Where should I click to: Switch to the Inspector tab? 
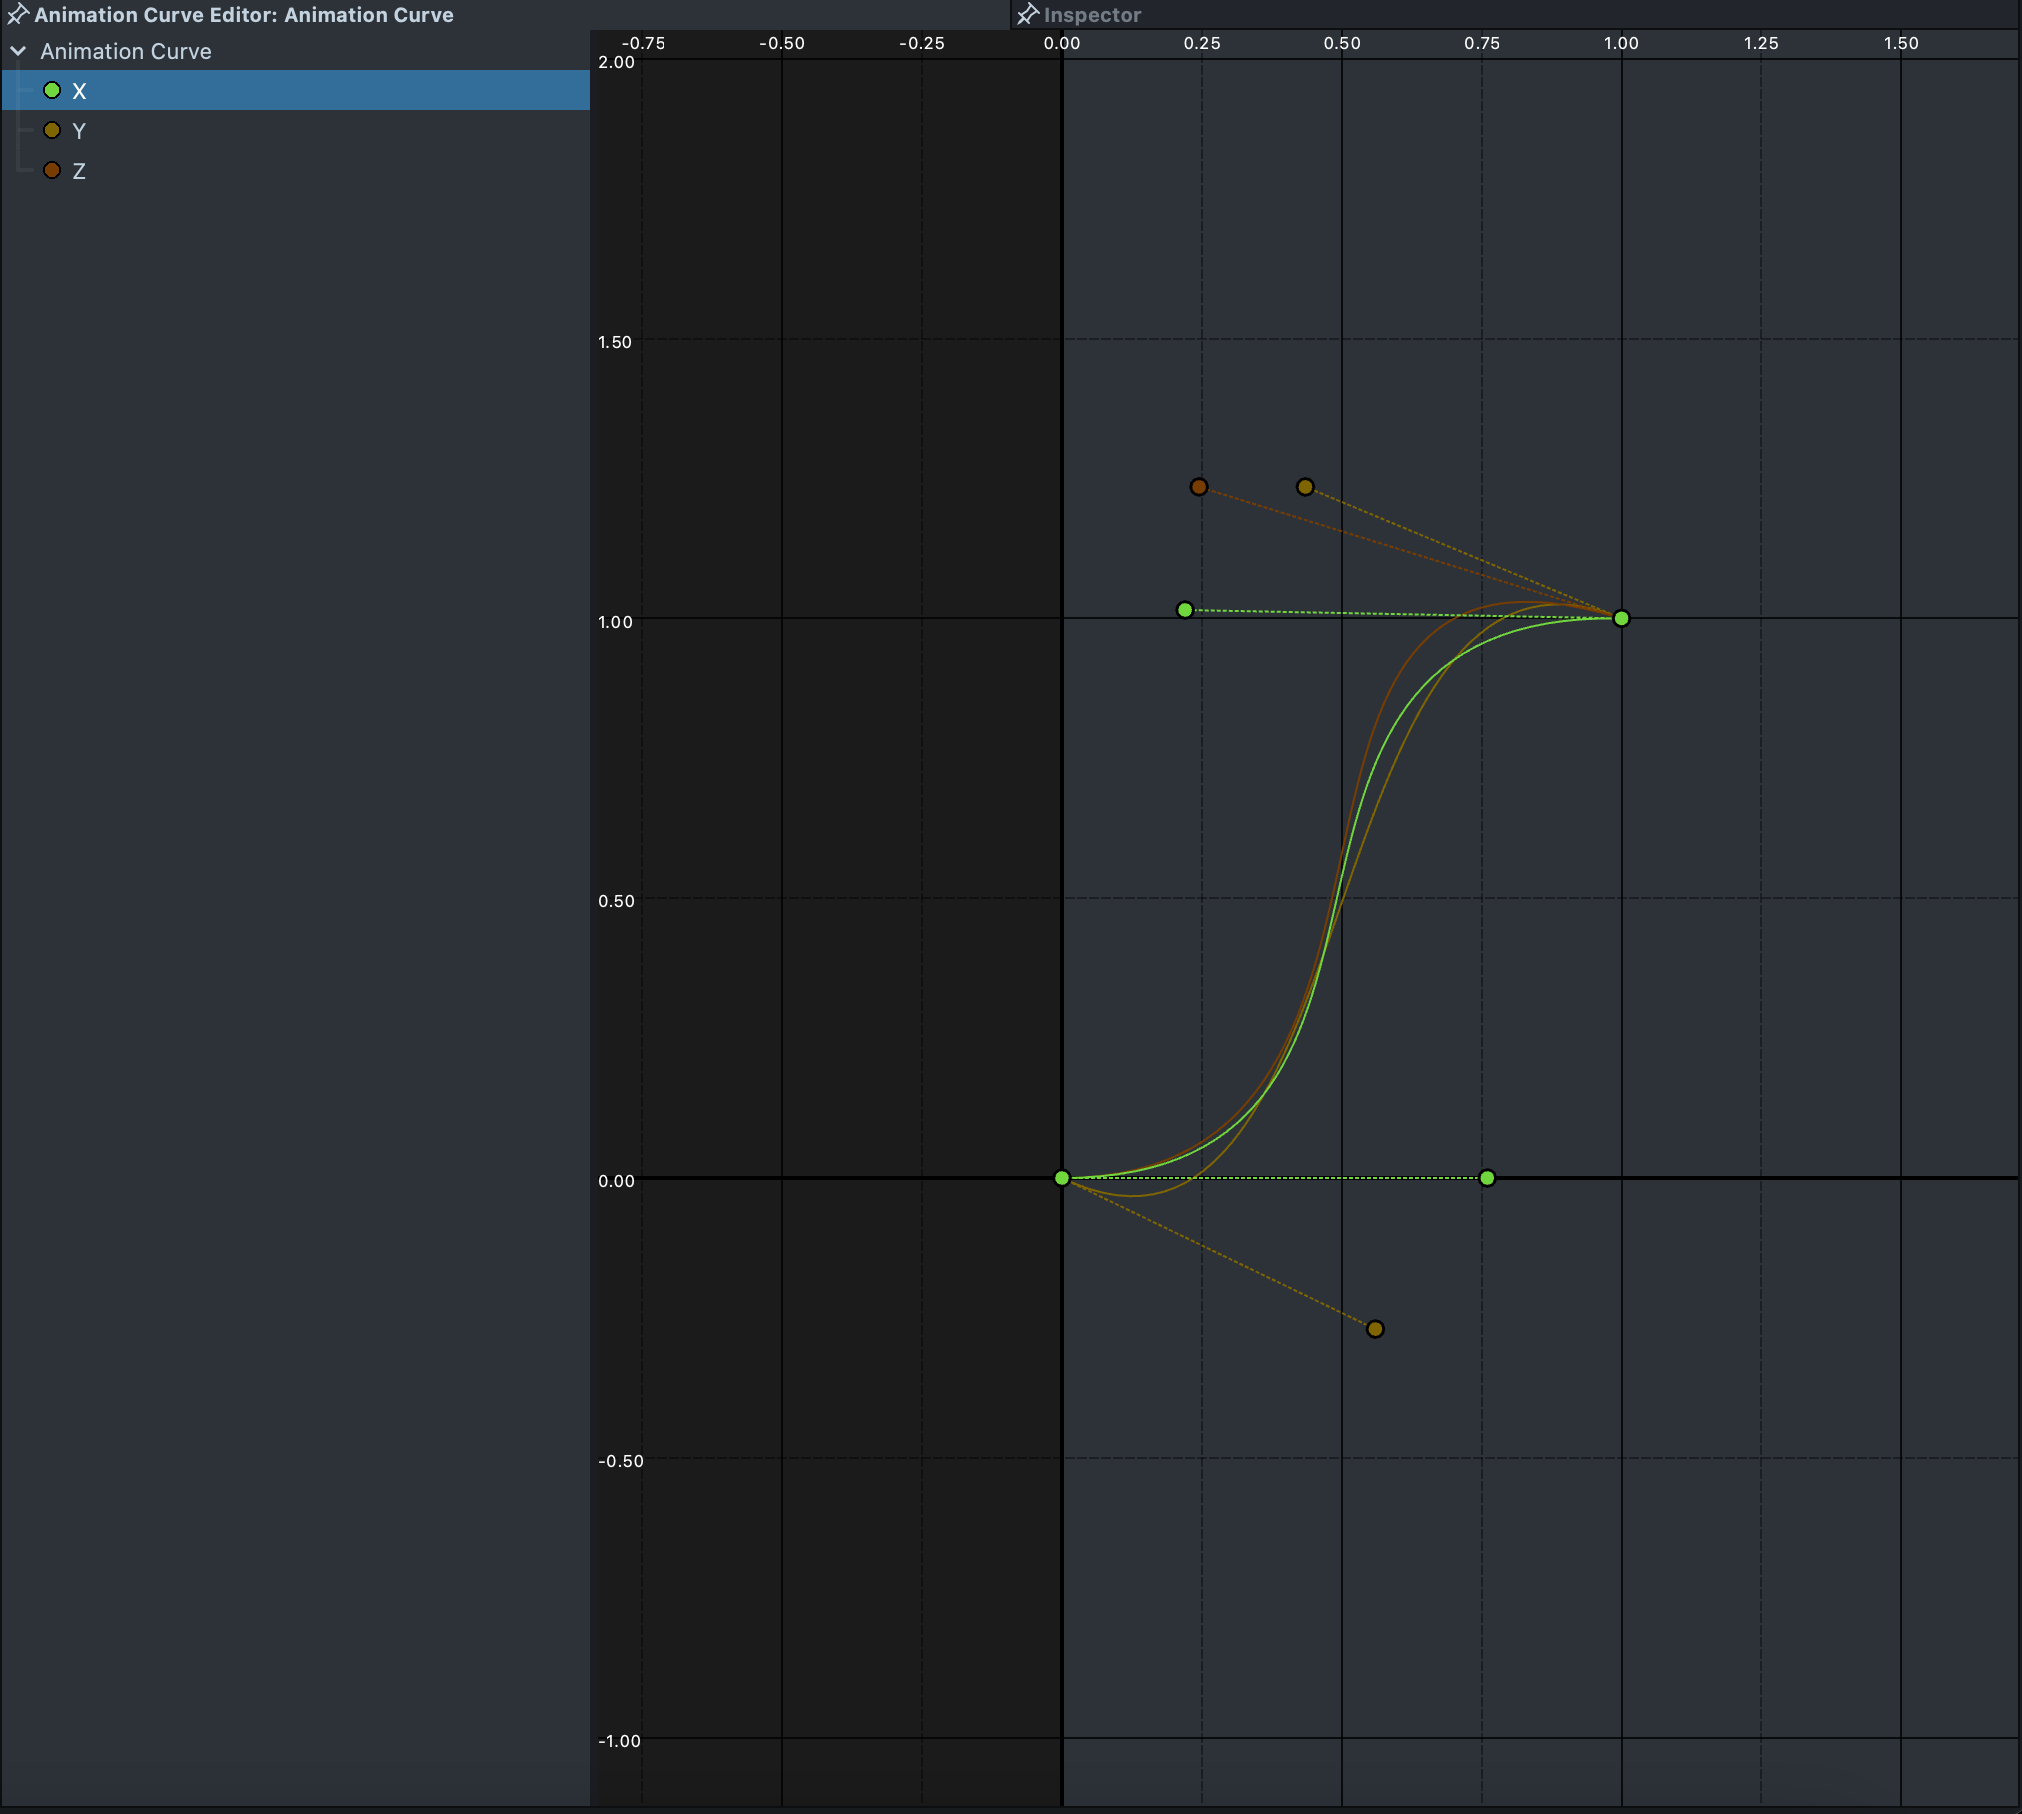pos(1091,15)
